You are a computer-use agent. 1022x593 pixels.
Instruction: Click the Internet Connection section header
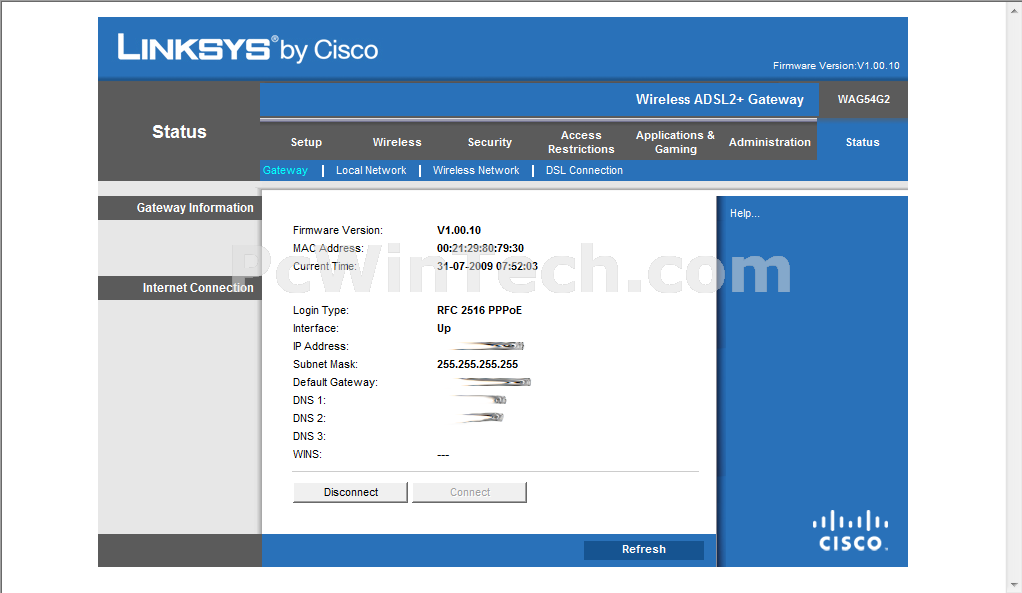[180, 288]
